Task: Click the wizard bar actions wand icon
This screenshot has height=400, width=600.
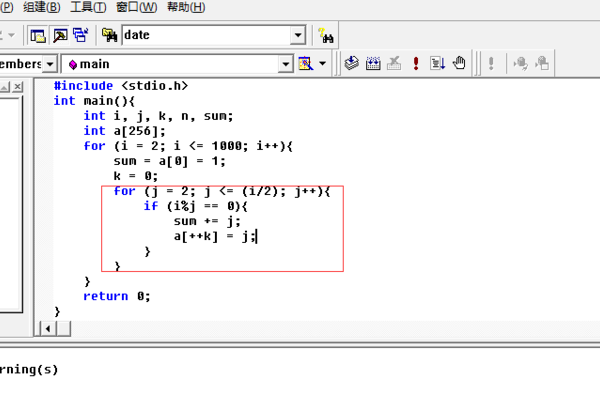Action: click(306, 64)
